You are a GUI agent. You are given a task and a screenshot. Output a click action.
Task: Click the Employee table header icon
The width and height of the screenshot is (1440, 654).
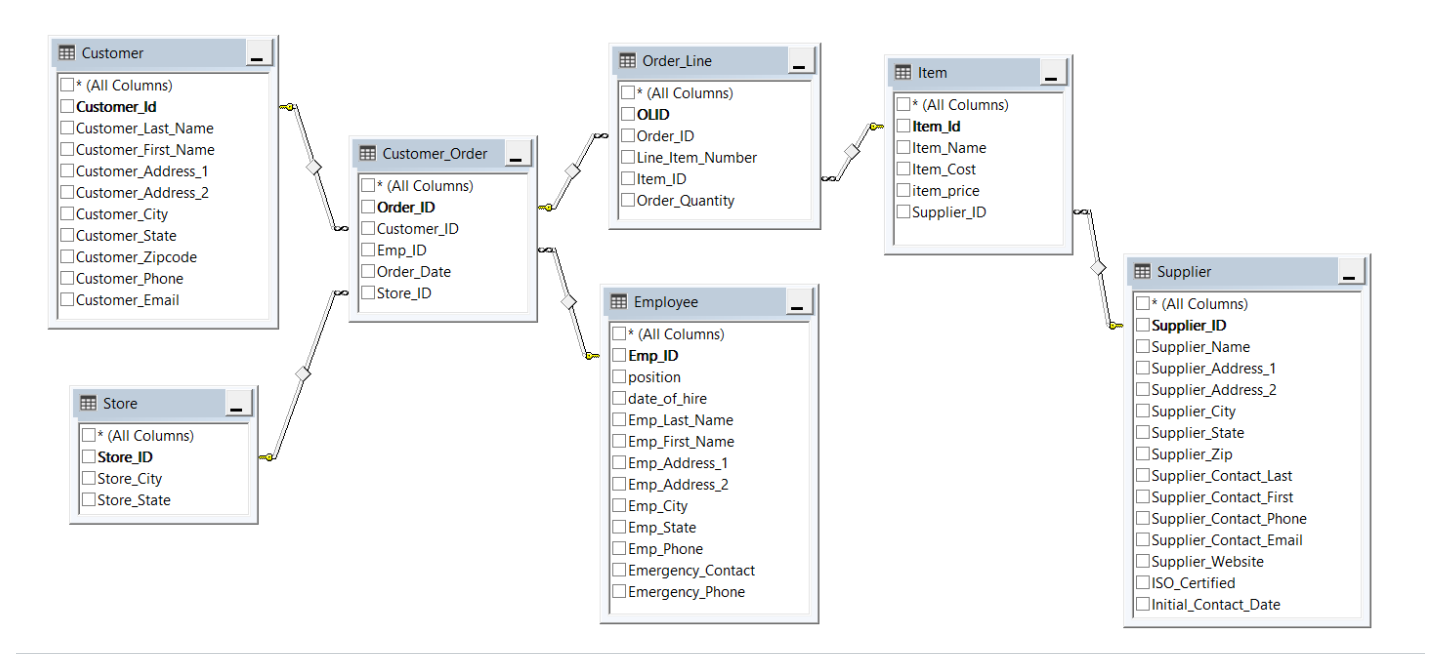(x=621, y=301)
